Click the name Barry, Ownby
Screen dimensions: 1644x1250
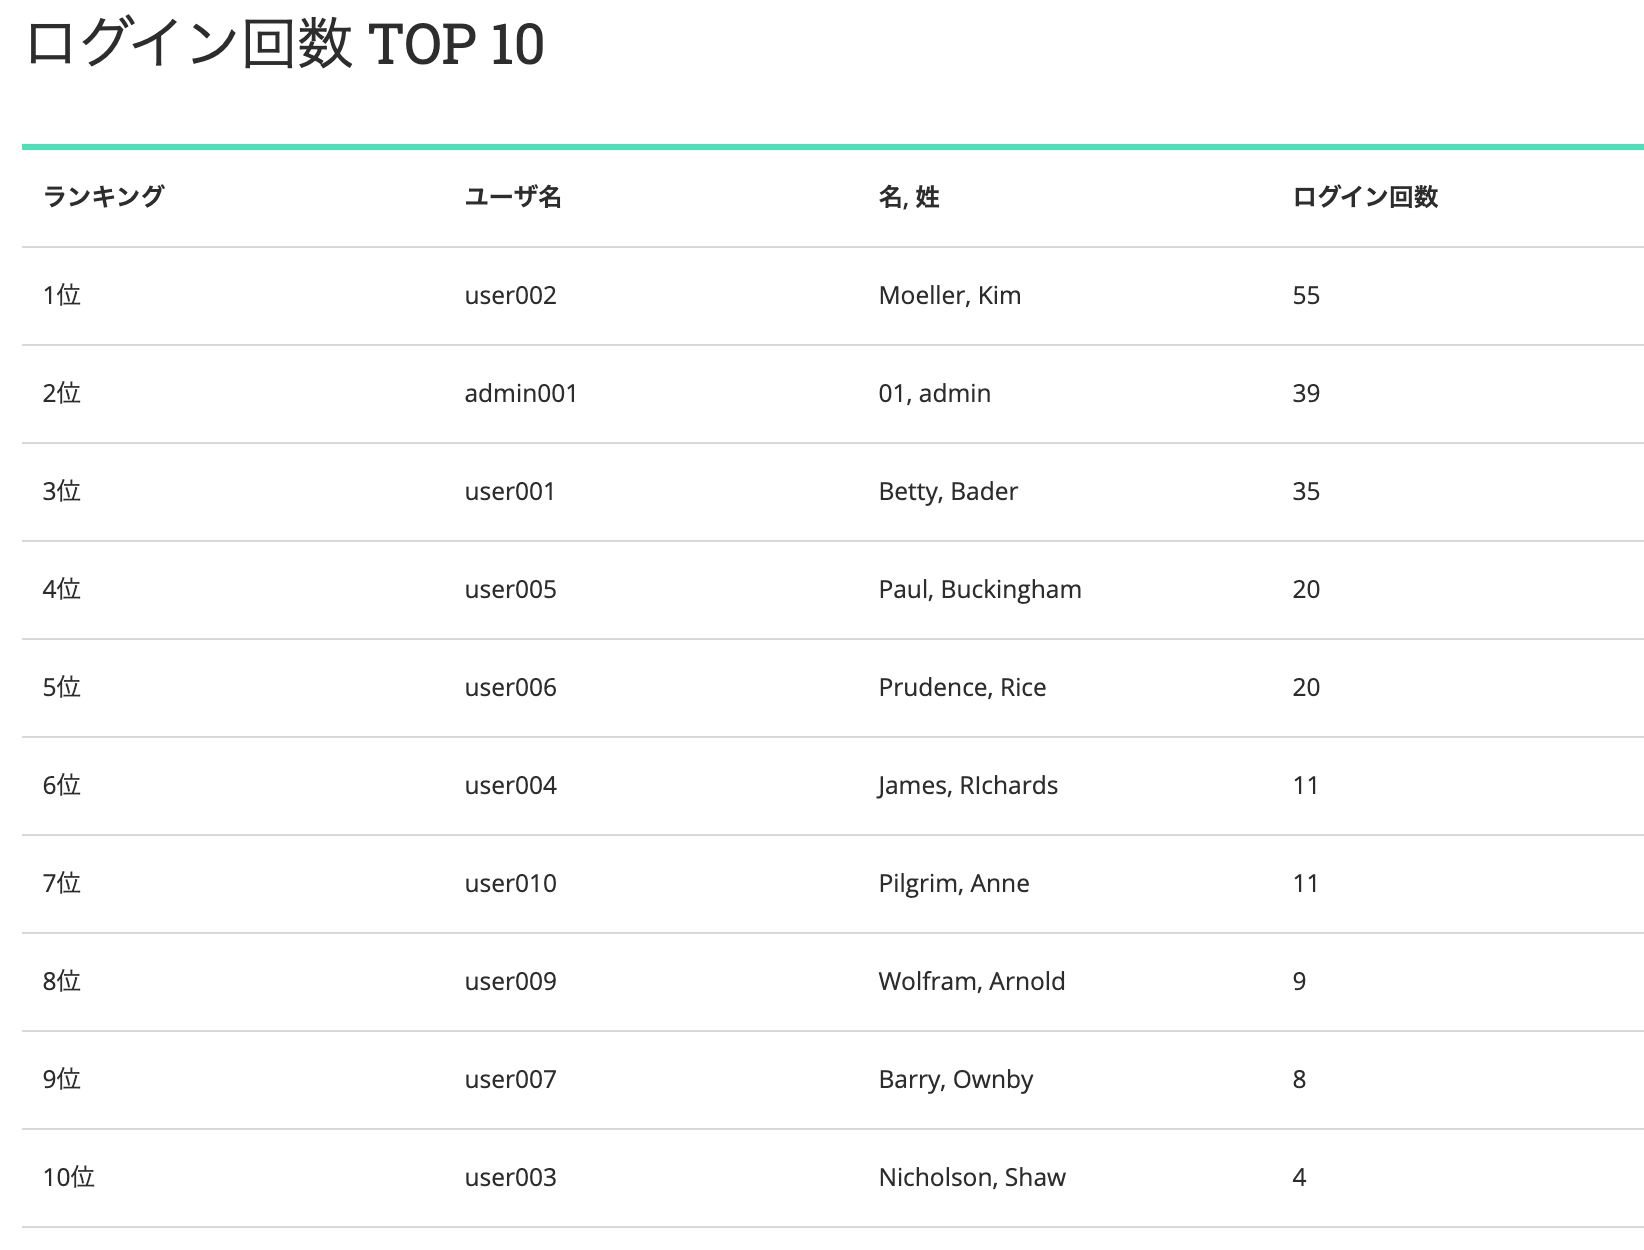(x=956, y=1080)
